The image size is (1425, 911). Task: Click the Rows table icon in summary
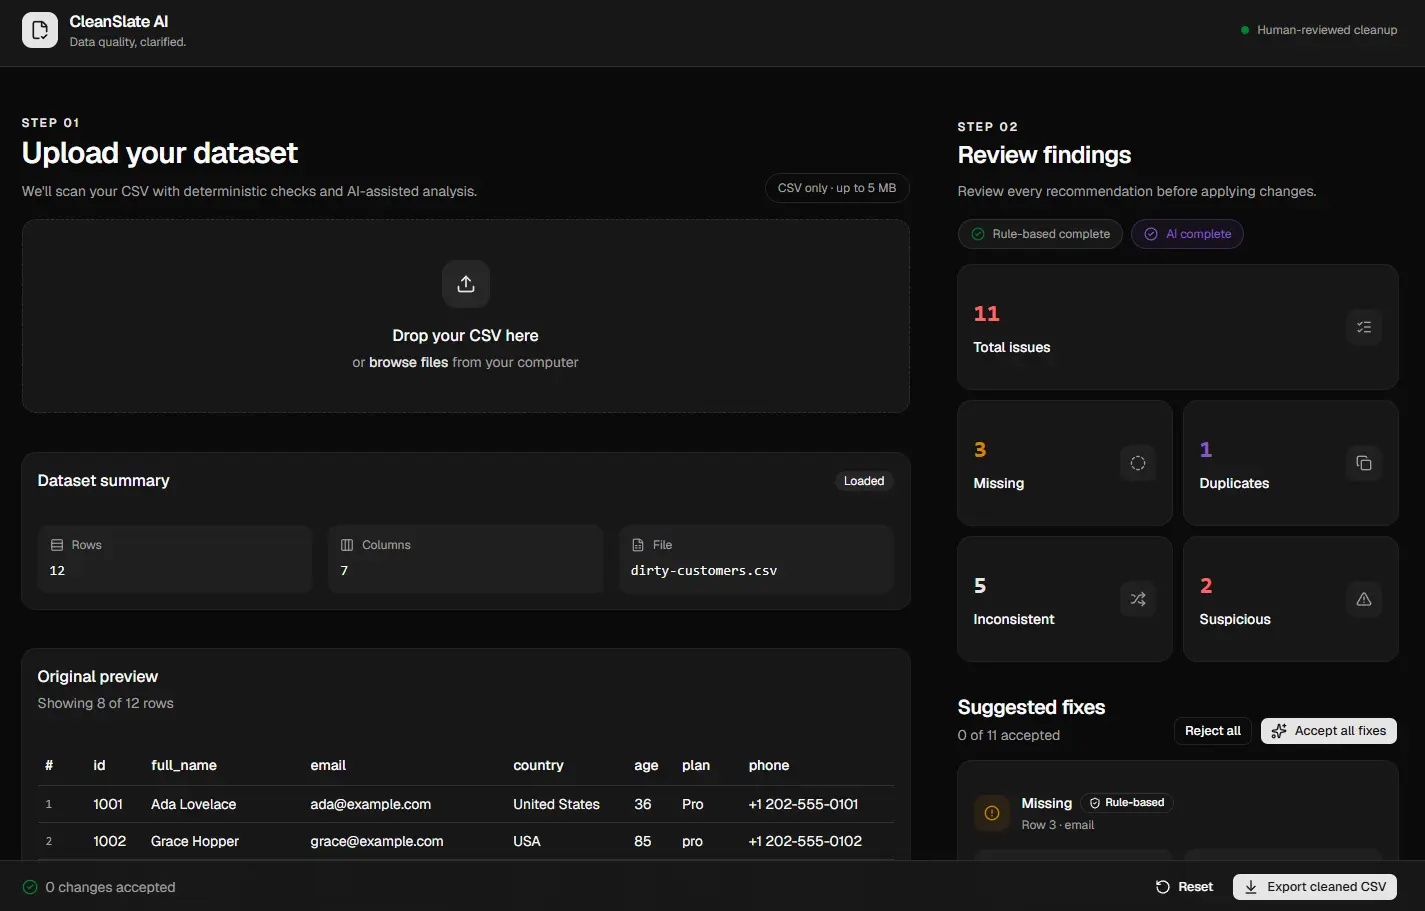(57, 545)
